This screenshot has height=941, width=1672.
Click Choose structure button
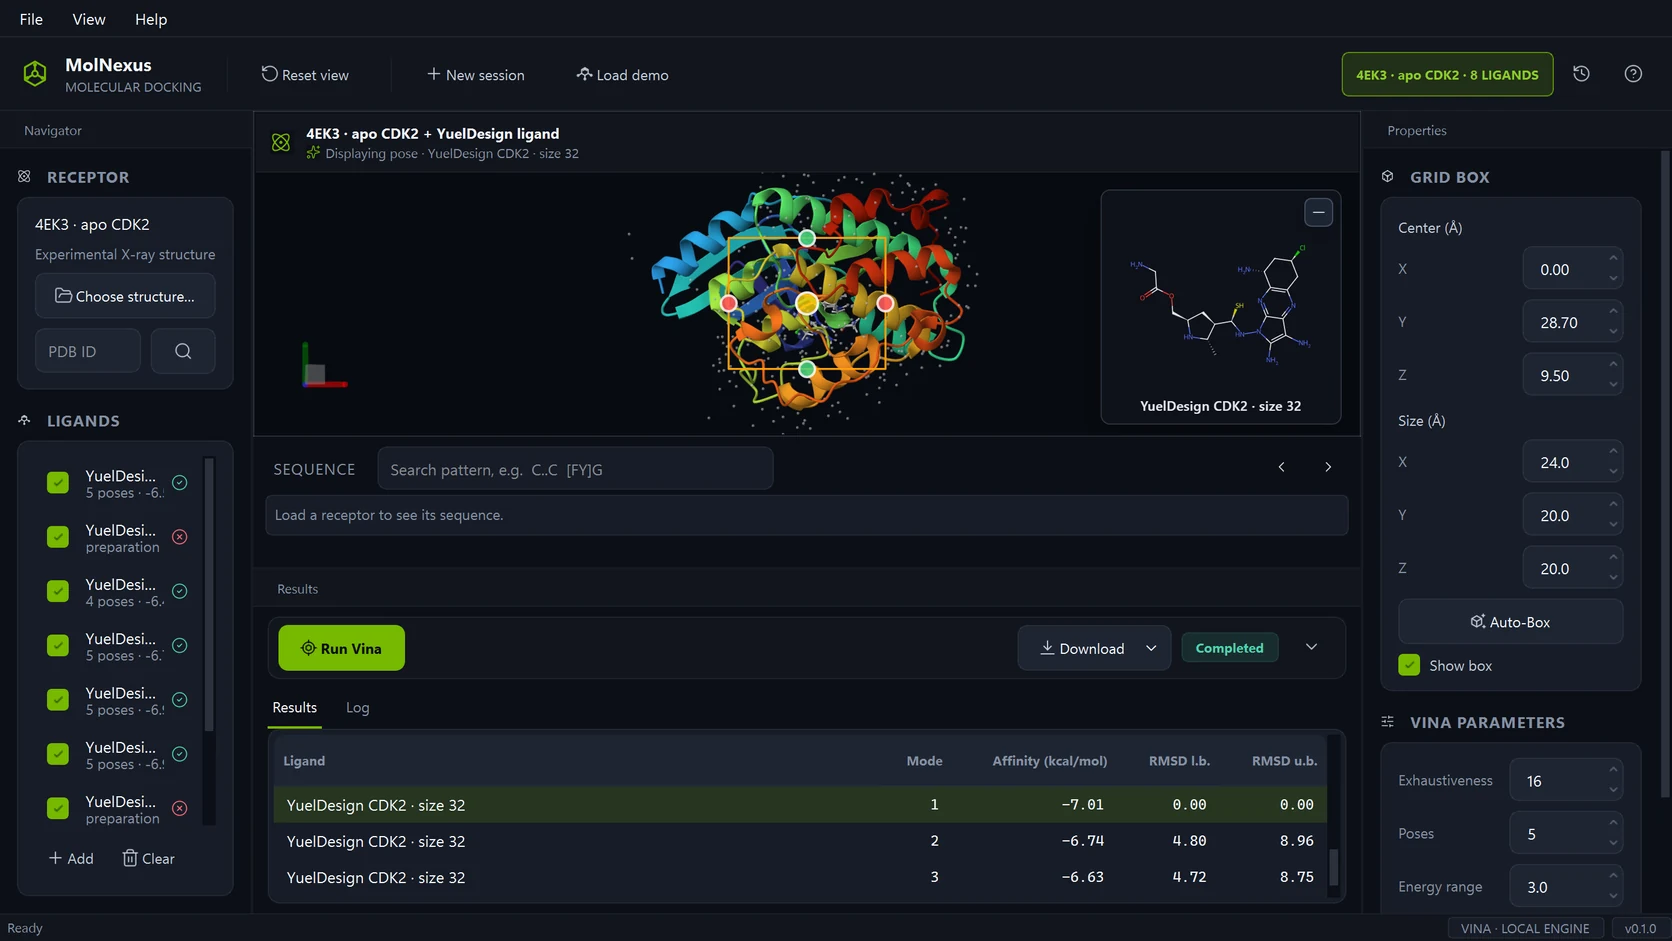(x=125, y=296)
